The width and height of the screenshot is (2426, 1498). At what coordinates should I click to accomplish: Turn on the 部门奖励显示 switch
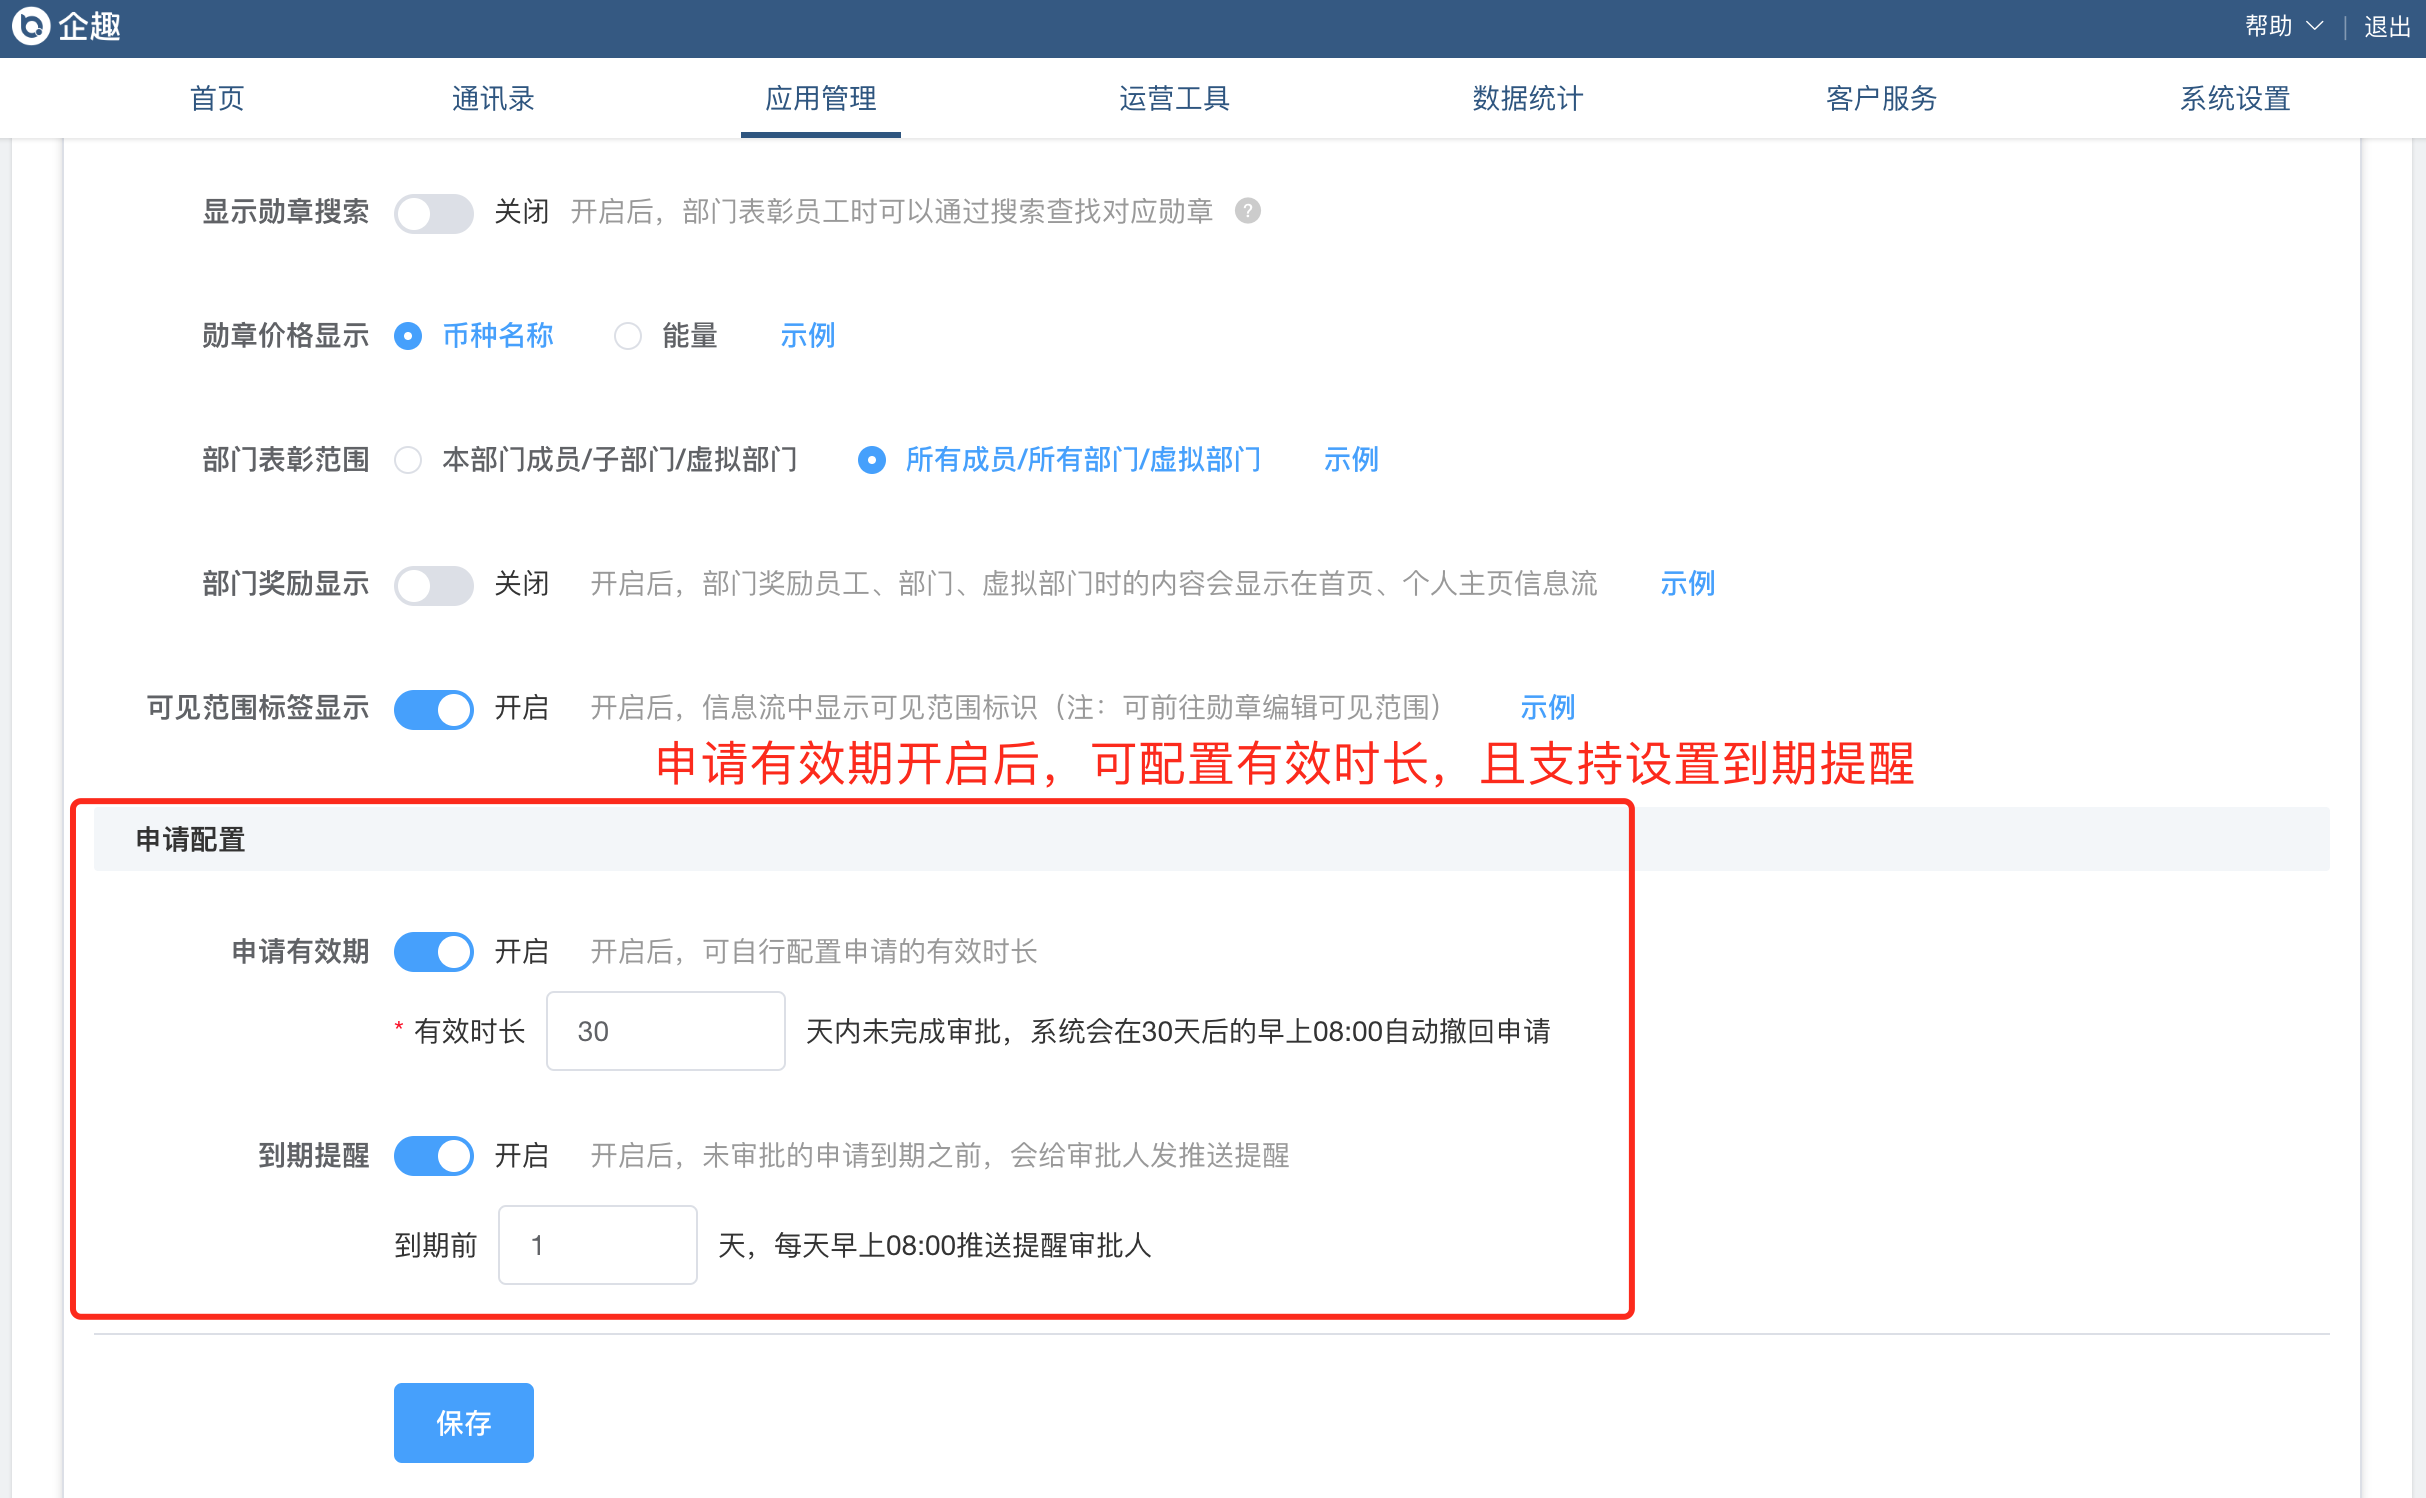433,584
